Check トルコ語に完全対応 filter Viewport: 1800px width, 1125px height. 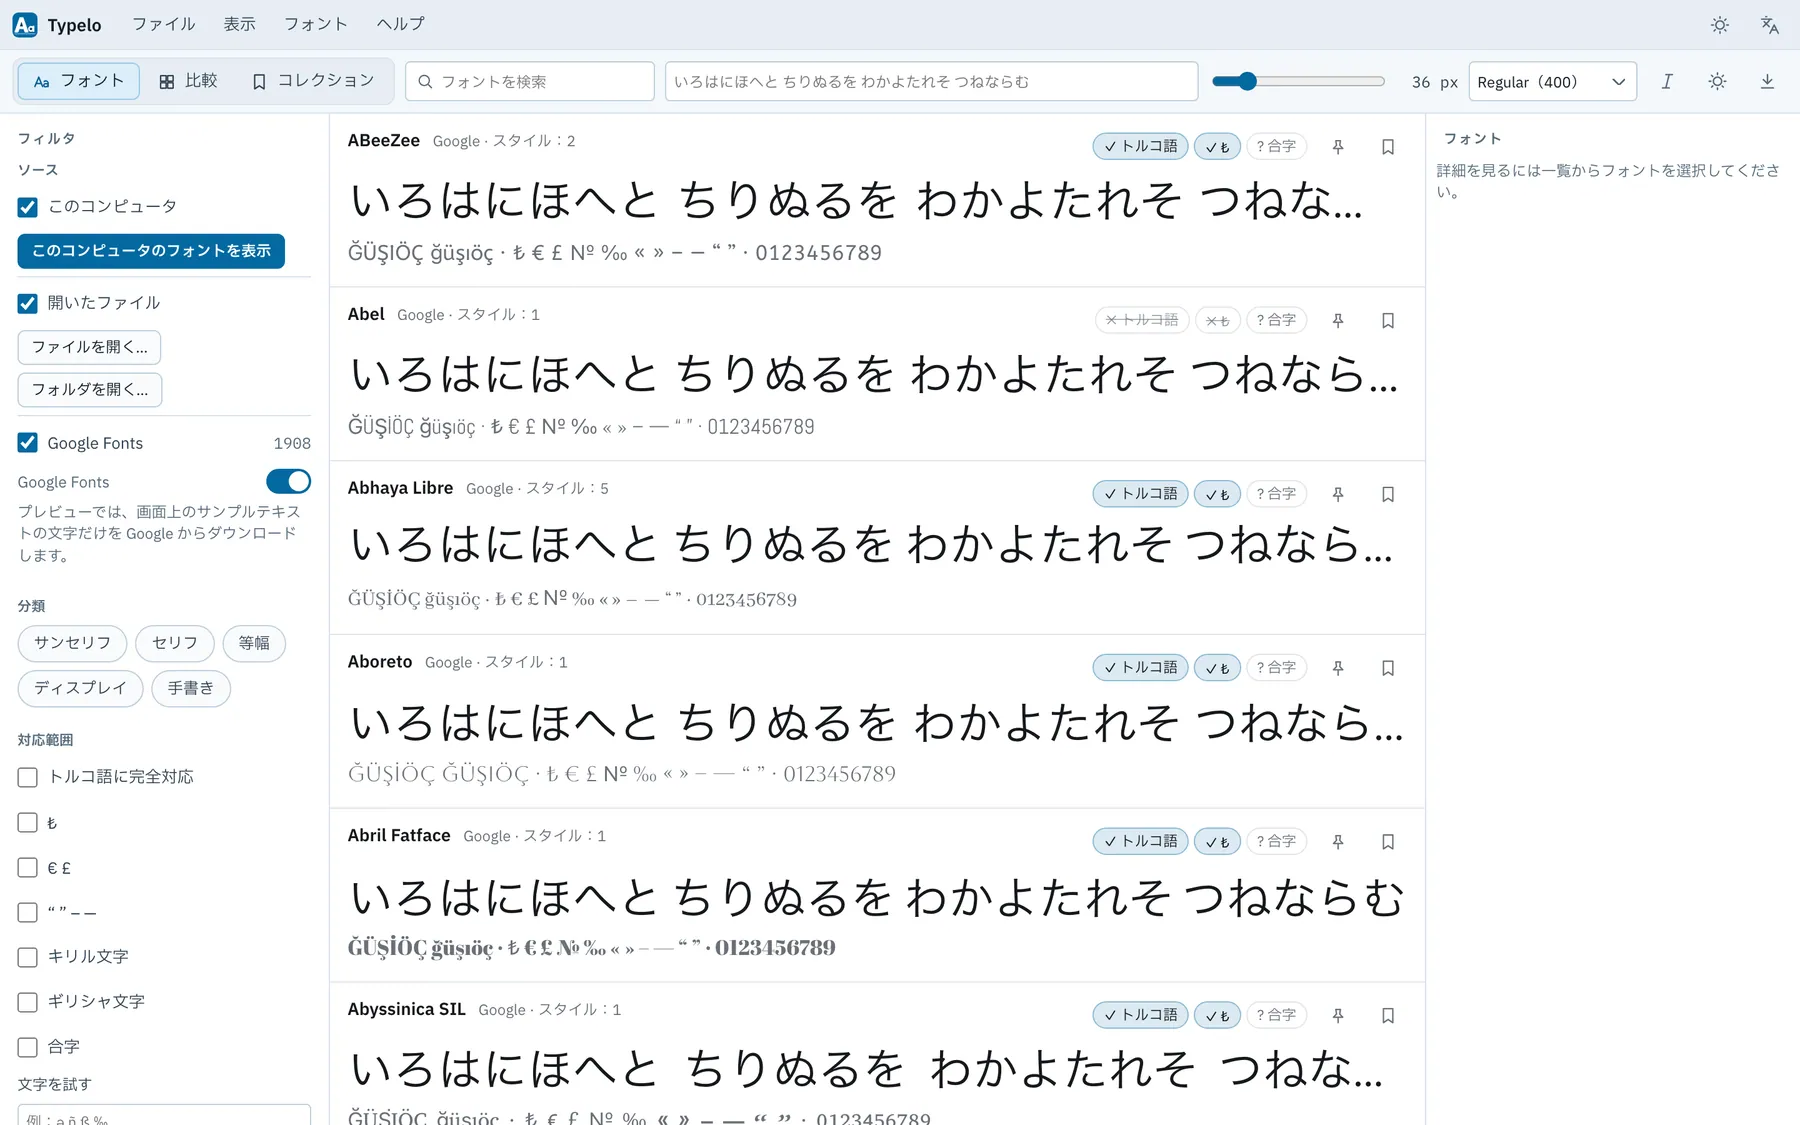(x=28, y=777)
